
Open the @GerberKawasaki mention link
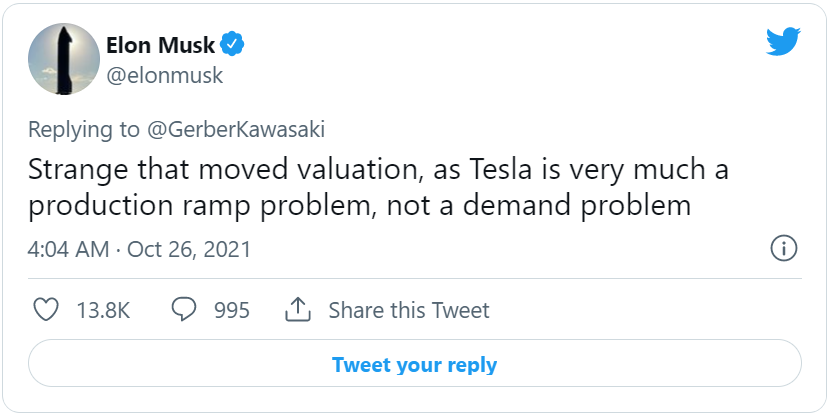coord(236,130)
